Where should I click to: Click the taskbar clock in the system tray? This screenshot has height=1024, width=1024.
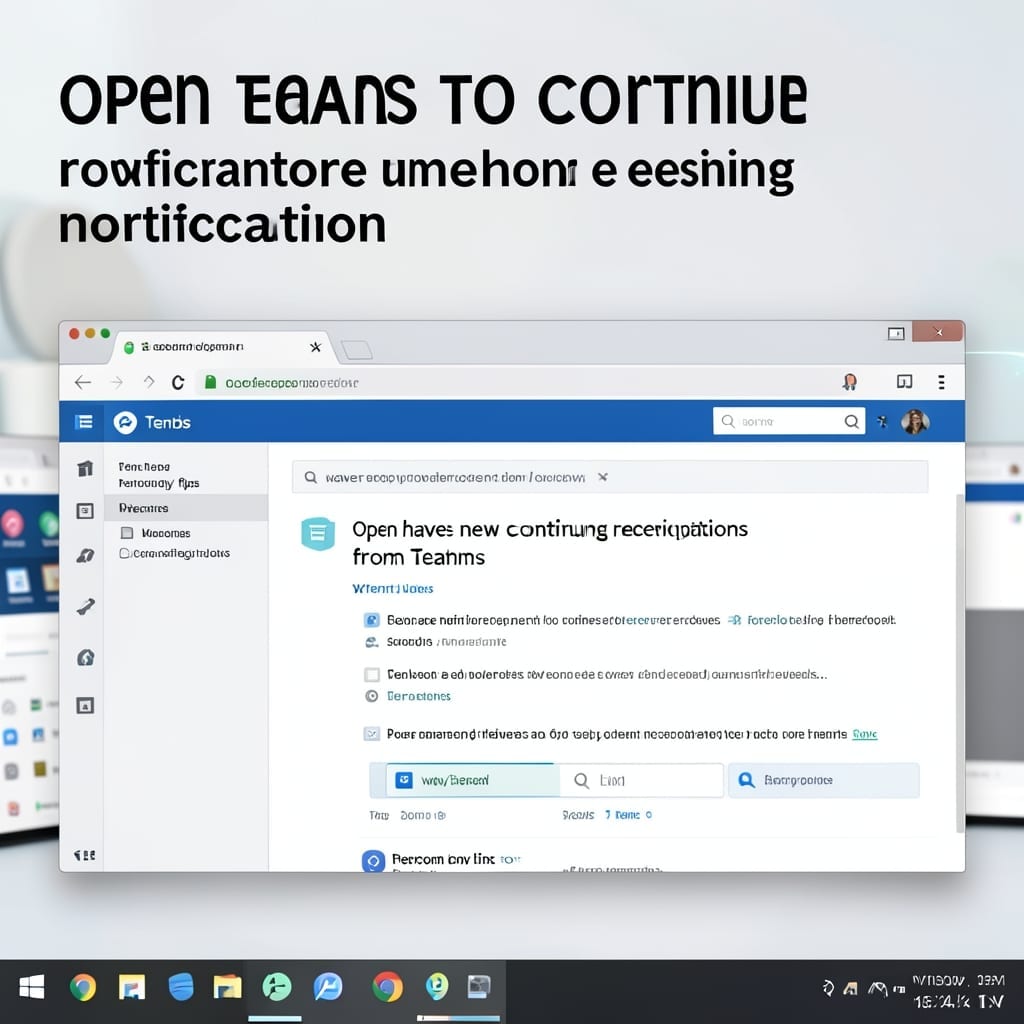point(958,991)
